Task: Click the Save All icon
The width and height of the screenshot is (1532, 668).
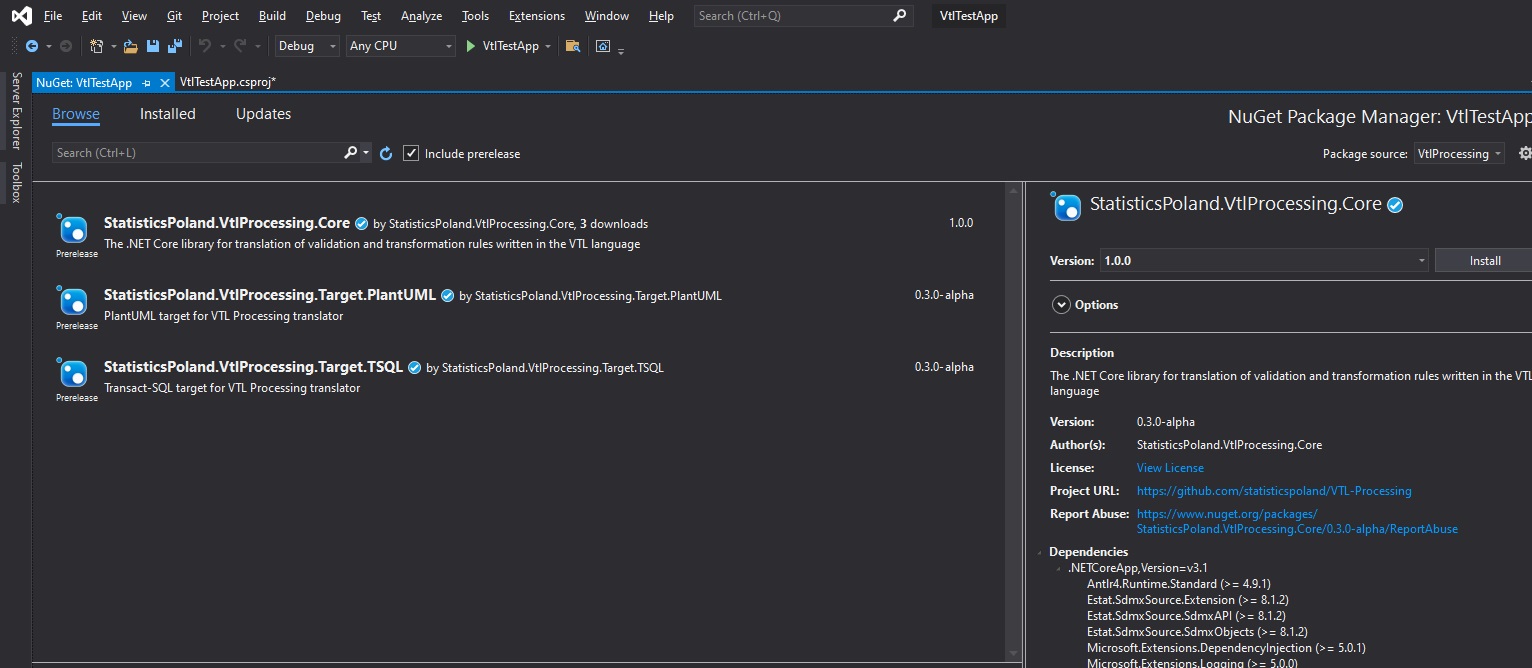Action: click(175, 46)
